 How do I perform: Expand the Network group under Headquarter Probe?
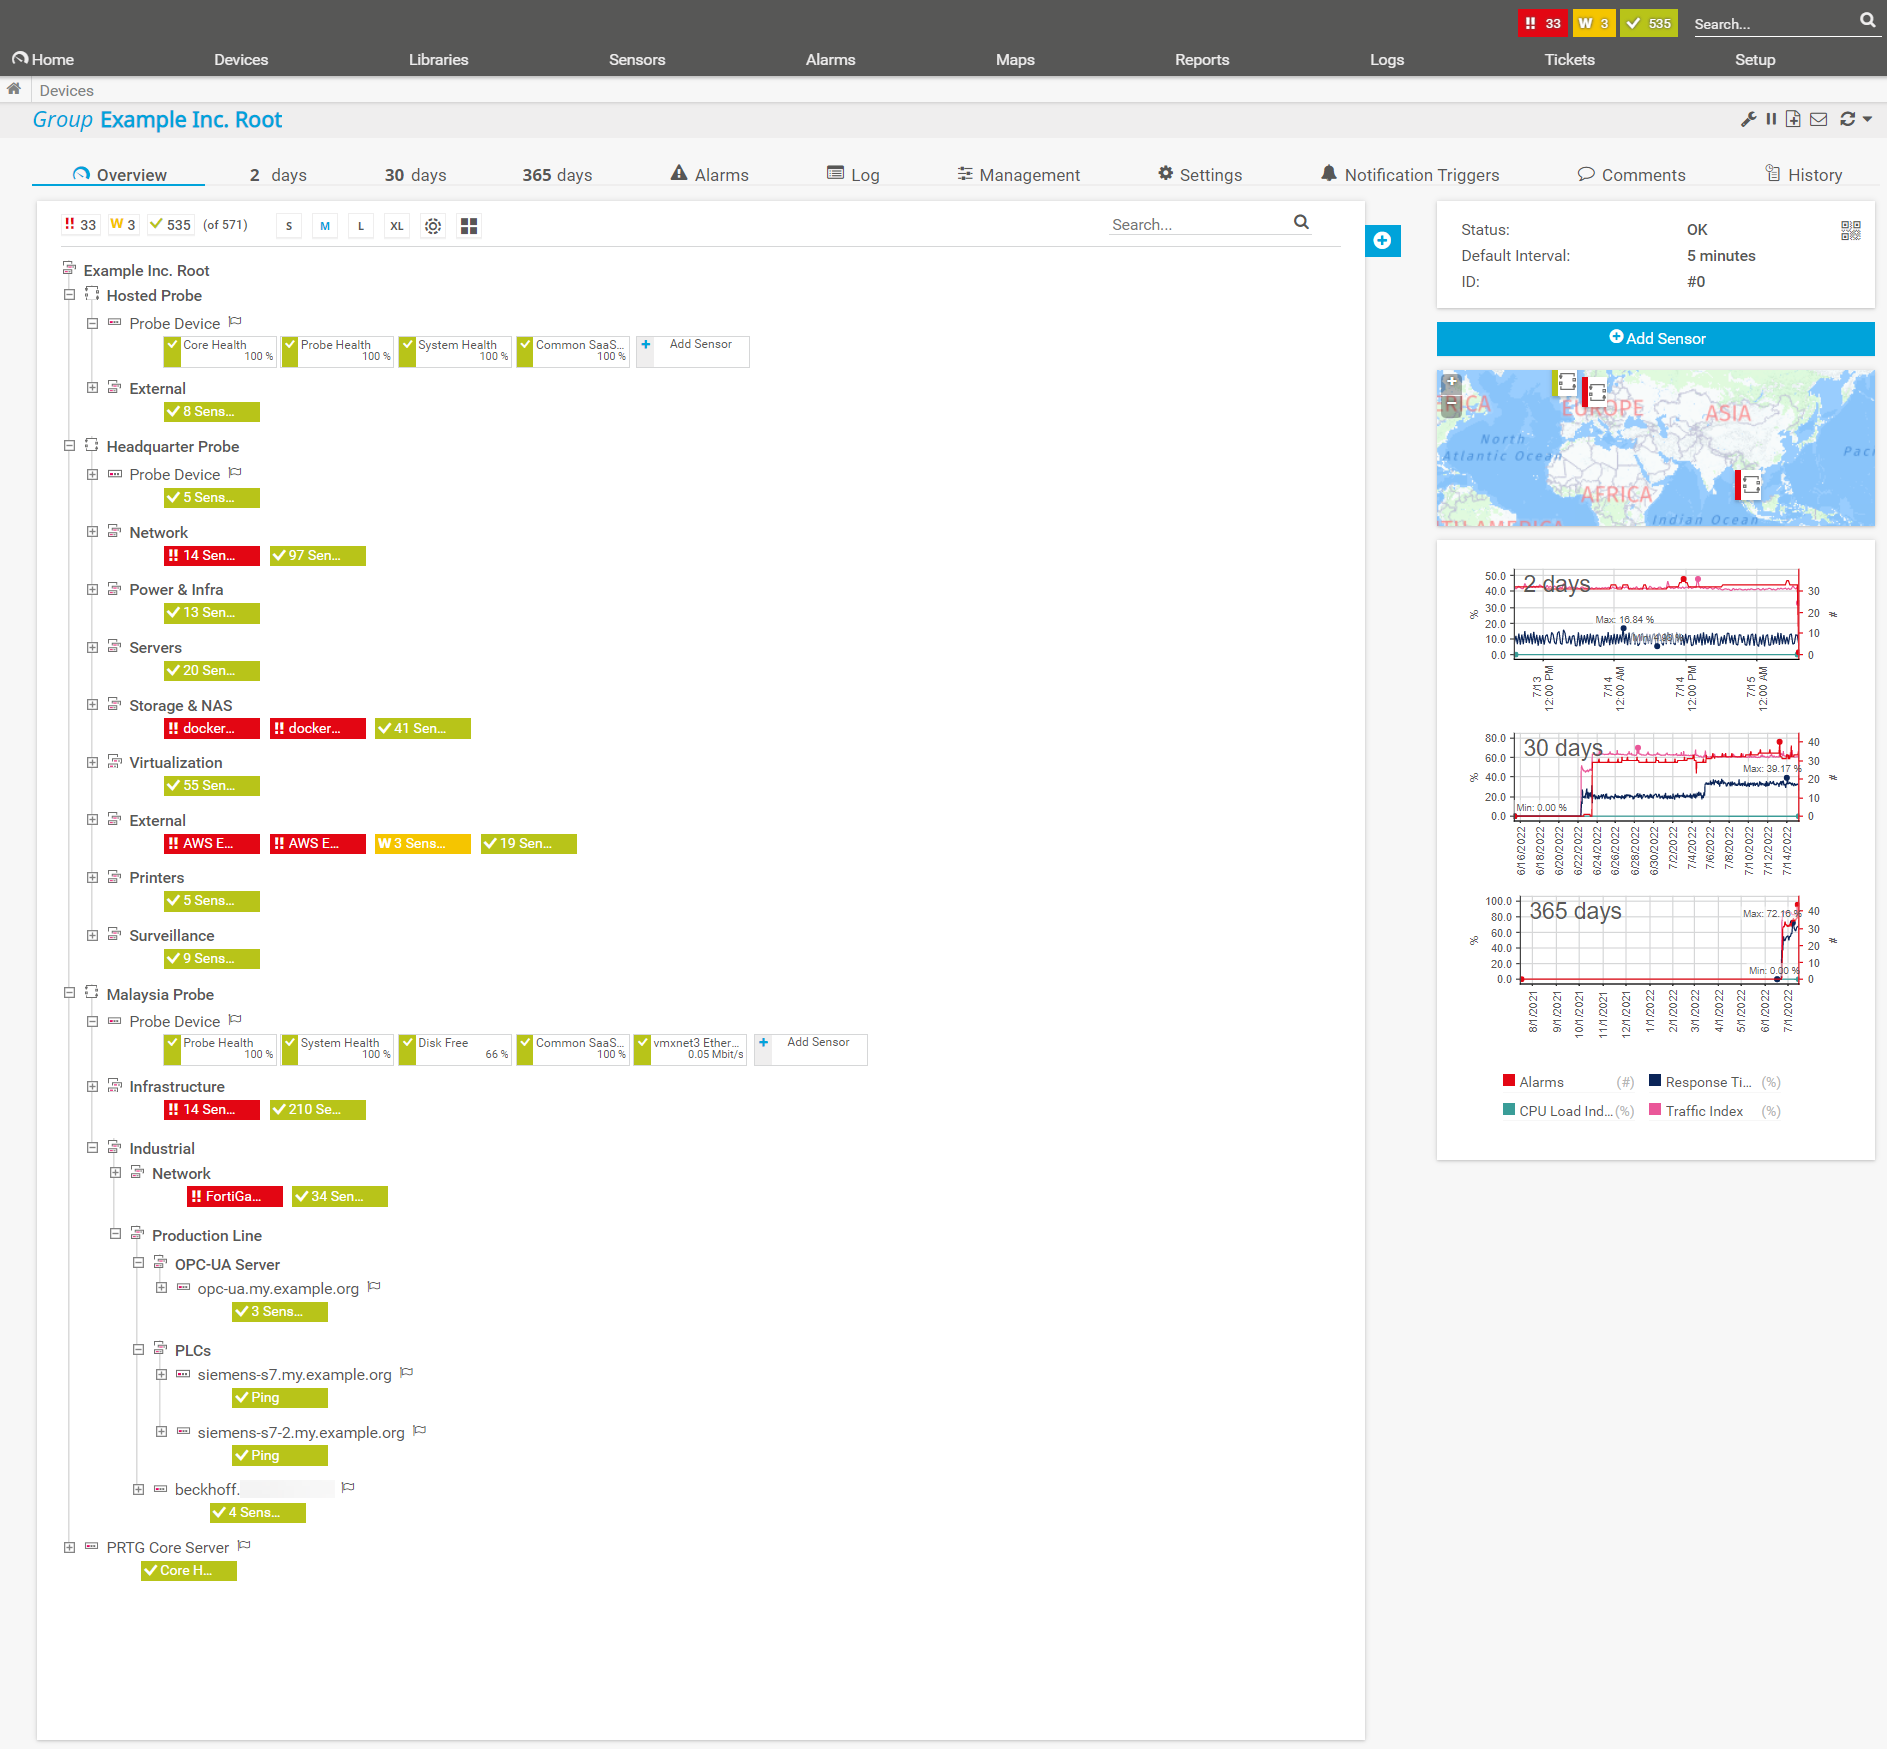coord(92,531)
